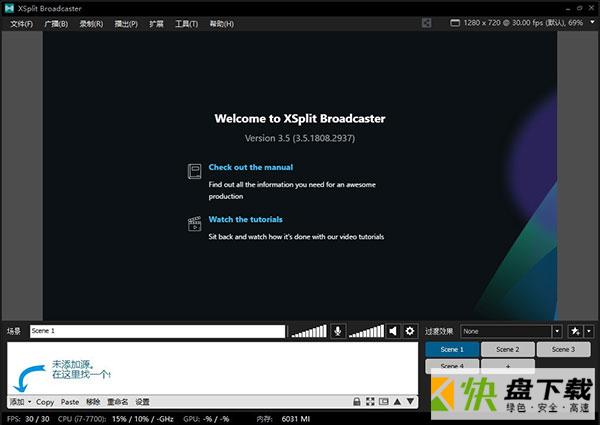Adjust the microphone volume level bars
600x425 pixels.
point(309,331)
